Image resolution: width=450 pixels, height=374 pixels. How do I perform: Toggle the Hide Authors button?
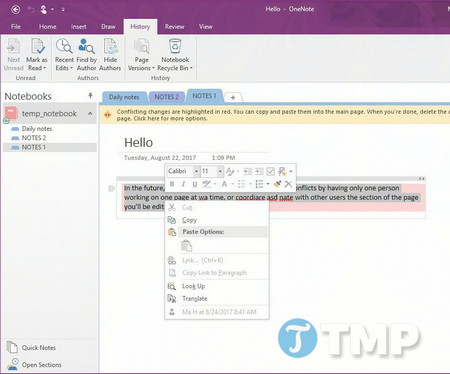coord(110,54)
